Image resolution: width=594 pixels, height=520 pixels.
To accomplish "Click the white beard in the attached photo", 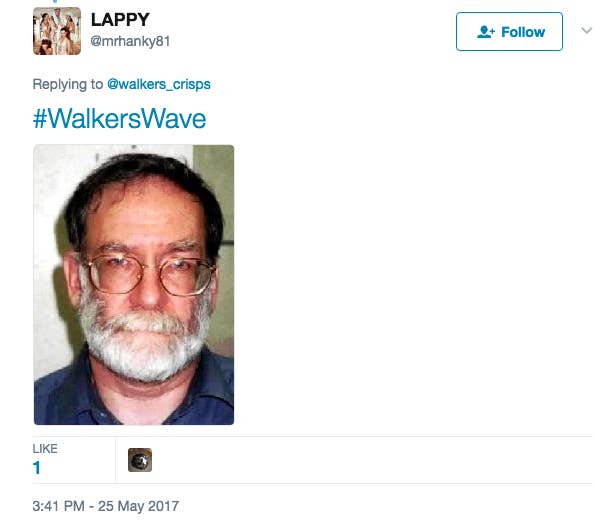I will click(x=144, y=341).
